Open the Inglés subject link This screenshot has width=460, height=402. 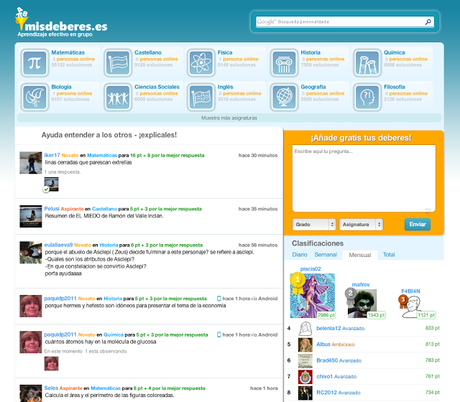pos(225,87)
